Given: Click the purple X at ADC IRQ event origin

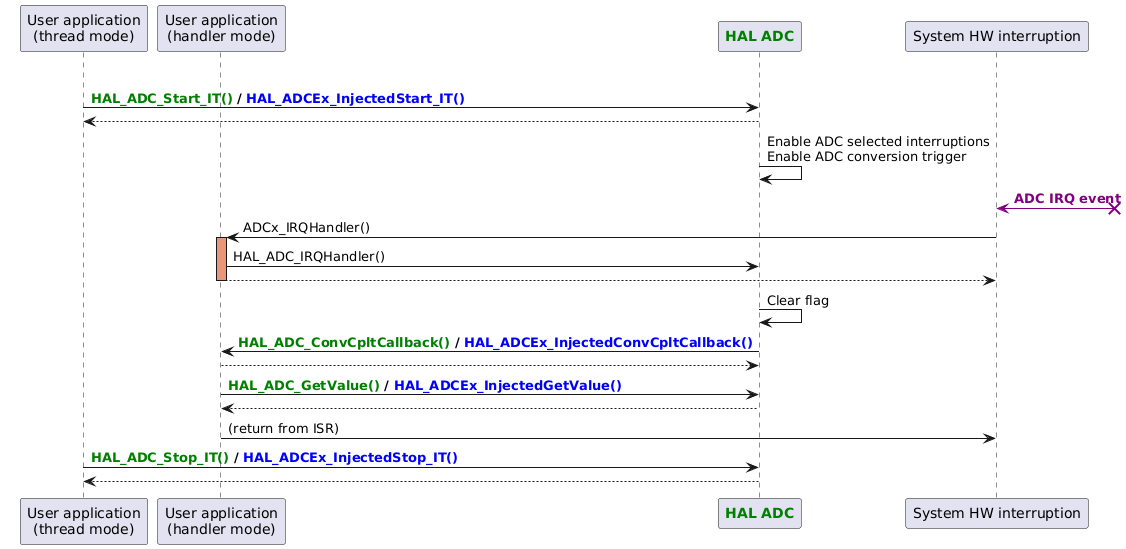Looking at the screenshot, I should [1115, 209].
